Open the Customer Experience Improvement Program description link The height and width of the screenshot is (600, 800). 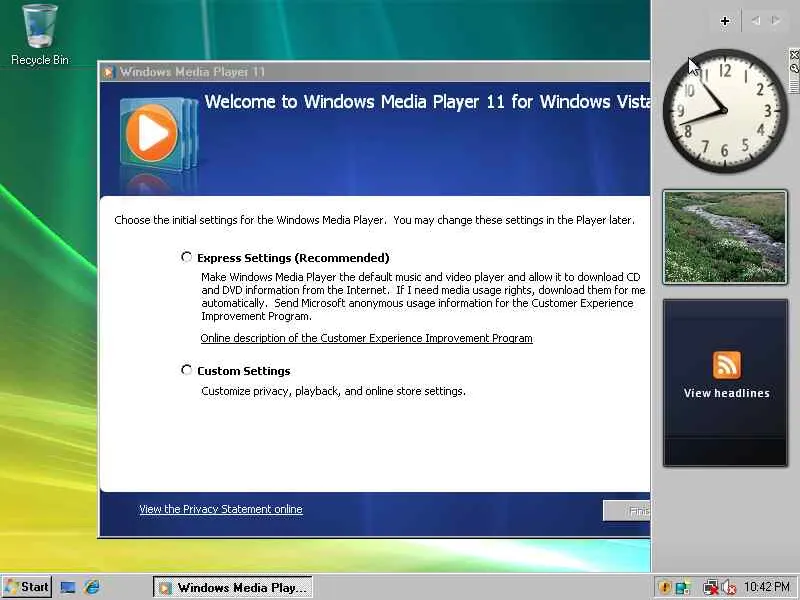(366, 338)
